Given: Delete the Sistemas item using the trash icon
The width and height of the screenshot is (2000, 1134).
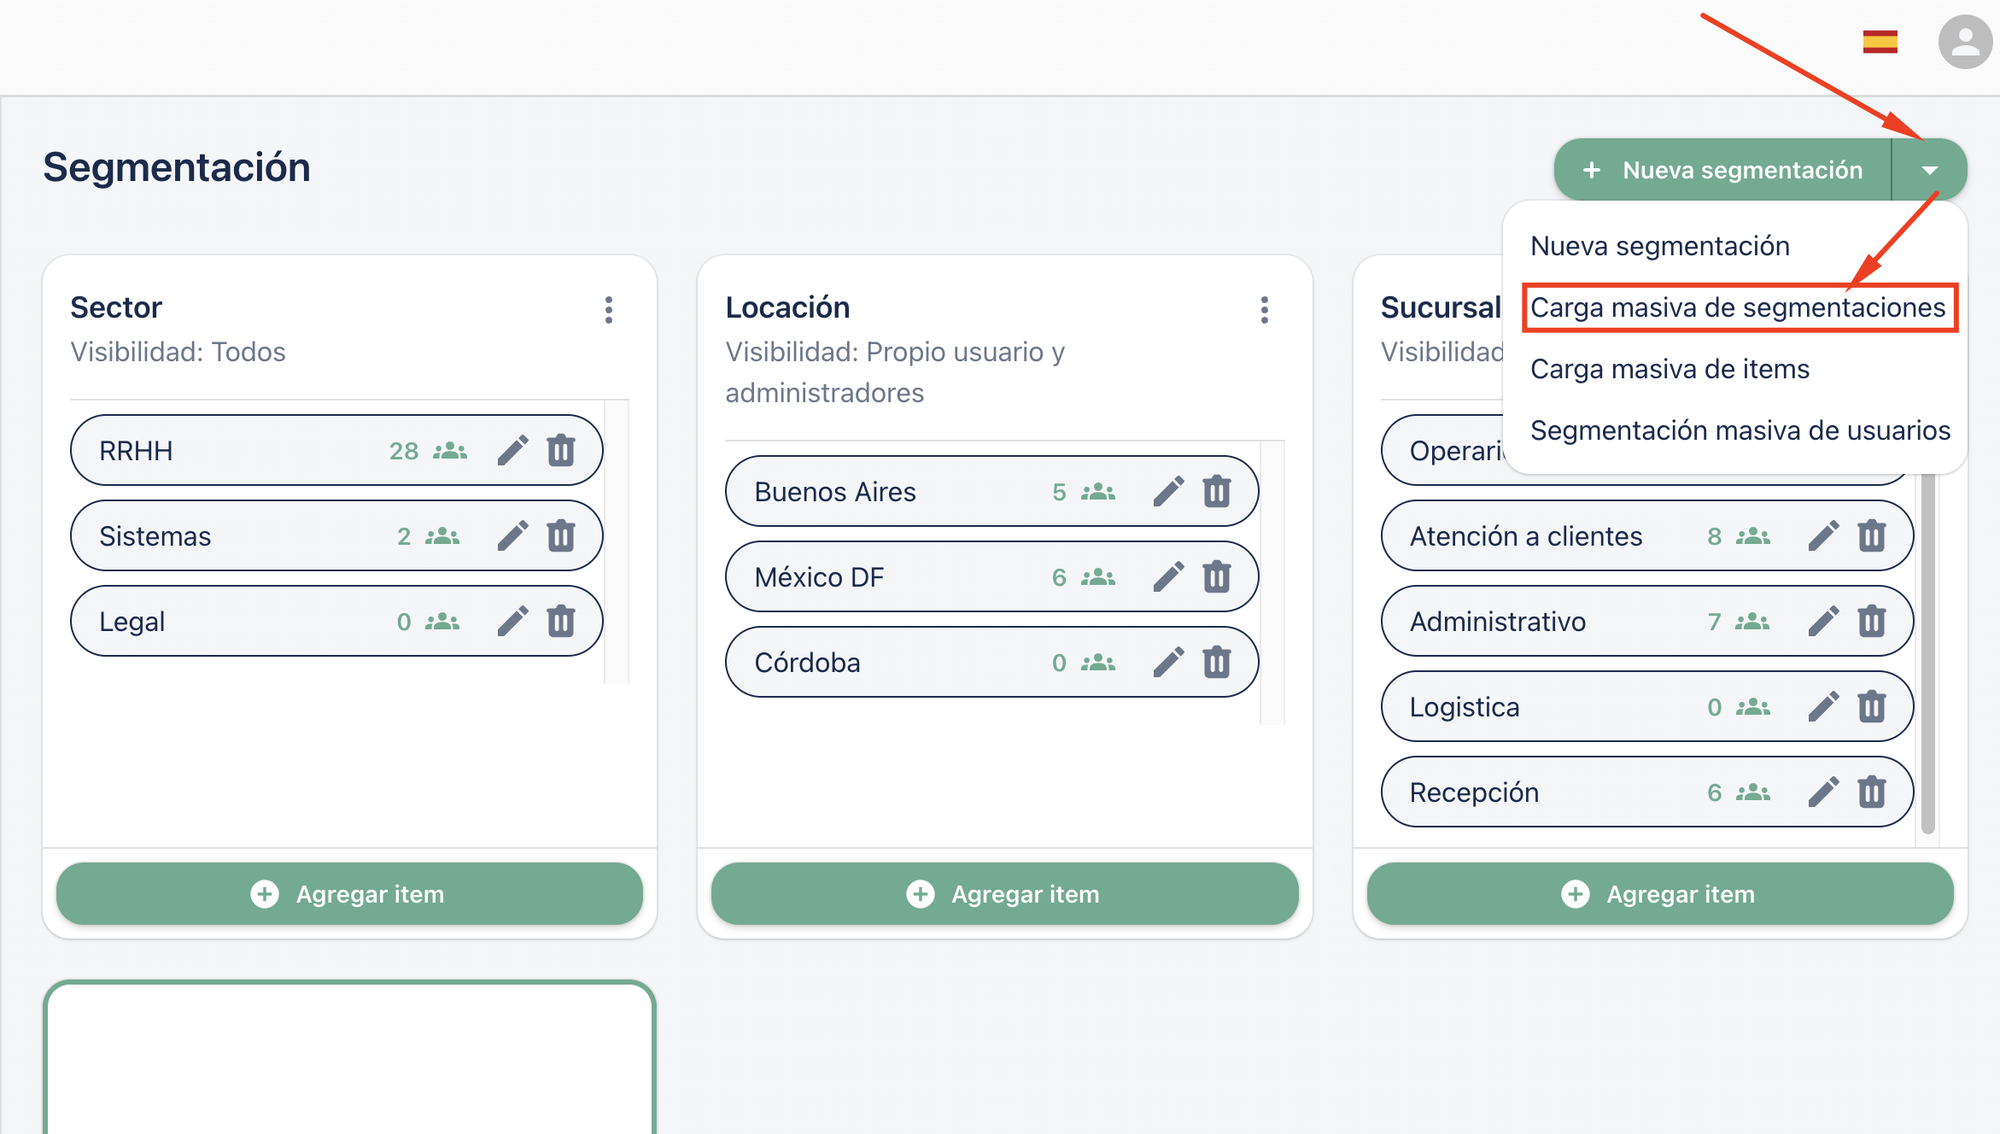Looking at the screenshot, I should coord(561,536).
